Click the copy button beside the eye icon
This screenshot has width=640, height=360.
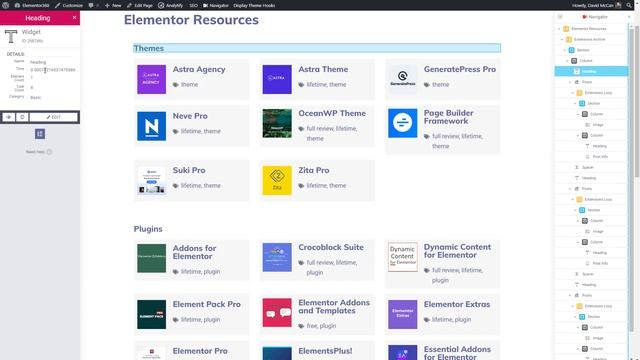(x=22, y=117)
